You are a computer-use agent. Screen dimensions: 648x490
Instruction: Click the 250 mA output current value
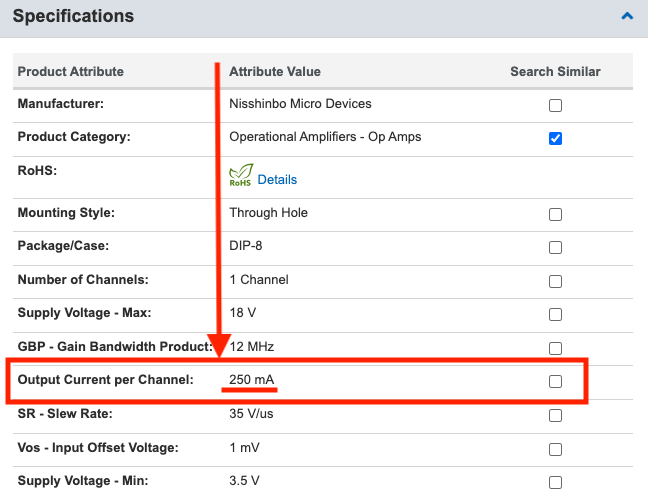click(252, 379)
